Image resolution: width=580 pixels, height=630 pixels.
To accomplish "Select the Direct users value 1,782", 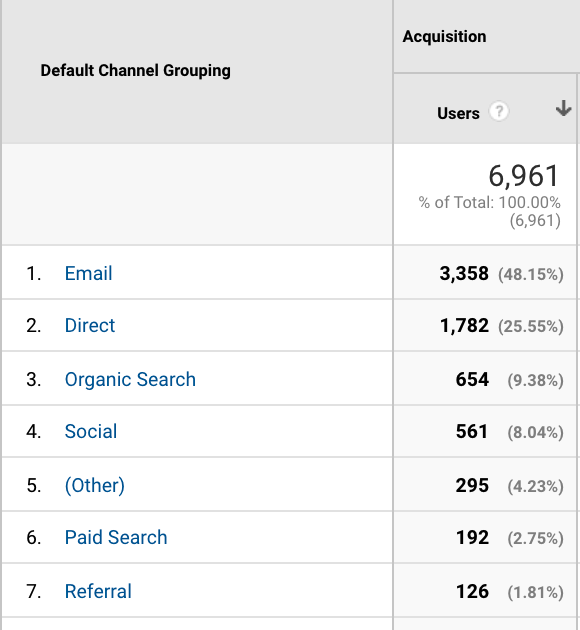I will [x=464, y=325].
